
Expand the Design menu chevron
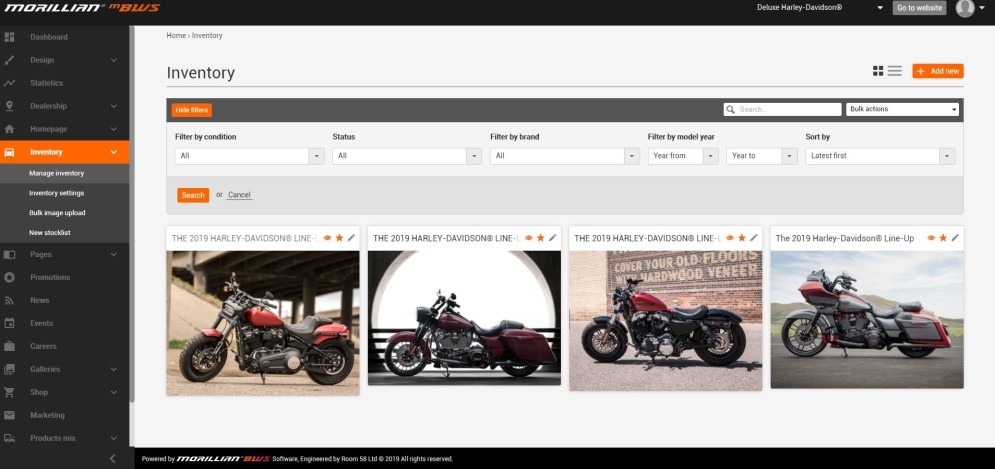click(114, 60)
